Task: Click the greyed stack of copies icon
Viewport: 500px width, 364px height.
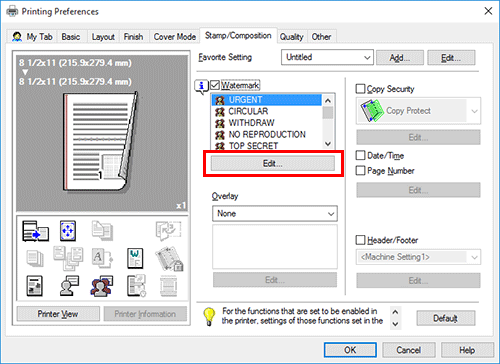Action: click(x=35, y=259)
